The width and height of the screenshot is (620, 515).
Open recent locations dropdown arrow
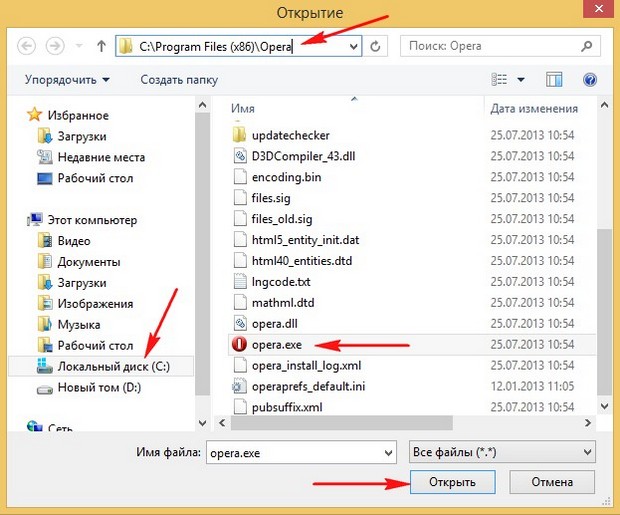[79, 46]
